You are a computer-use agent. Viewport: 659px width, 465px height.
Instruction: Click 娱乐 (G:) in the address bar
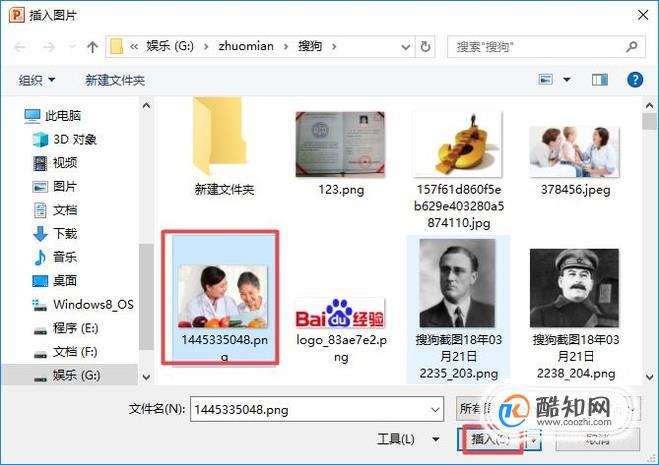pyautogui.click(x=170, y=46)
